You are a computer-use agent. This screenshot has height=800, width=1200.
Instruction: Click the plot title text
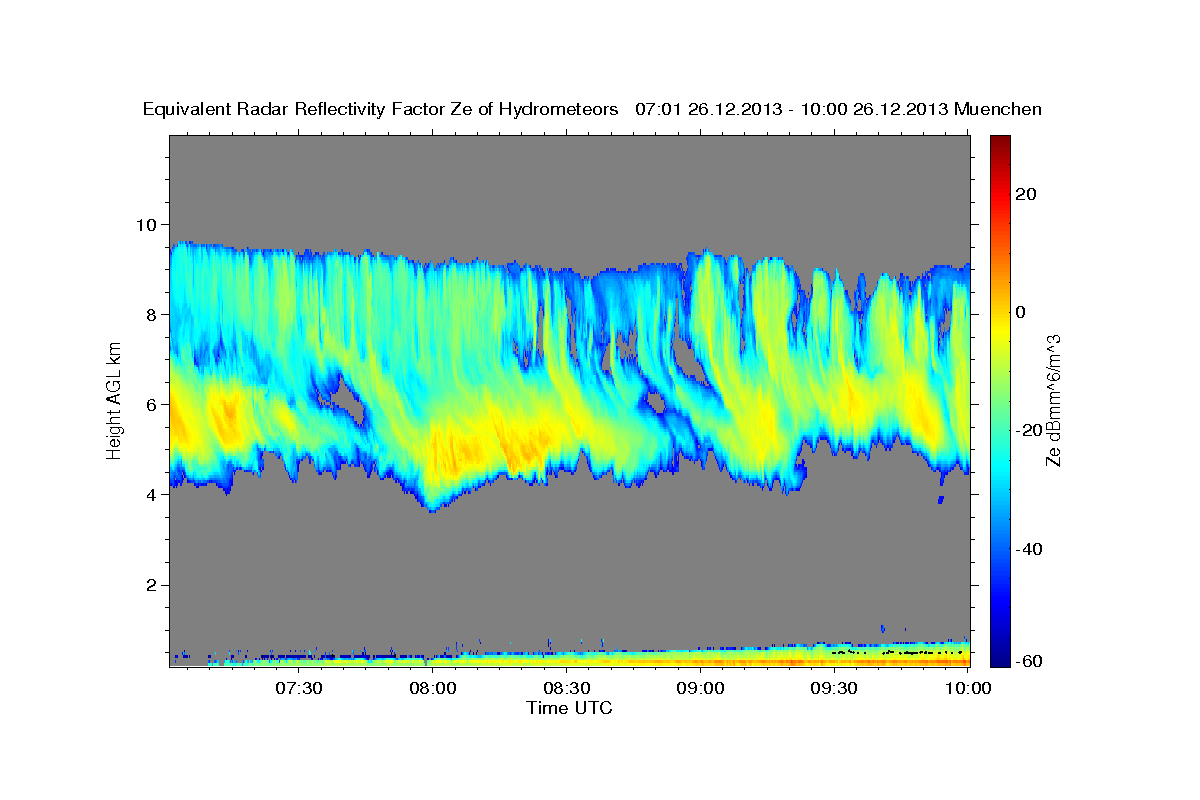(x=592, y=110)
